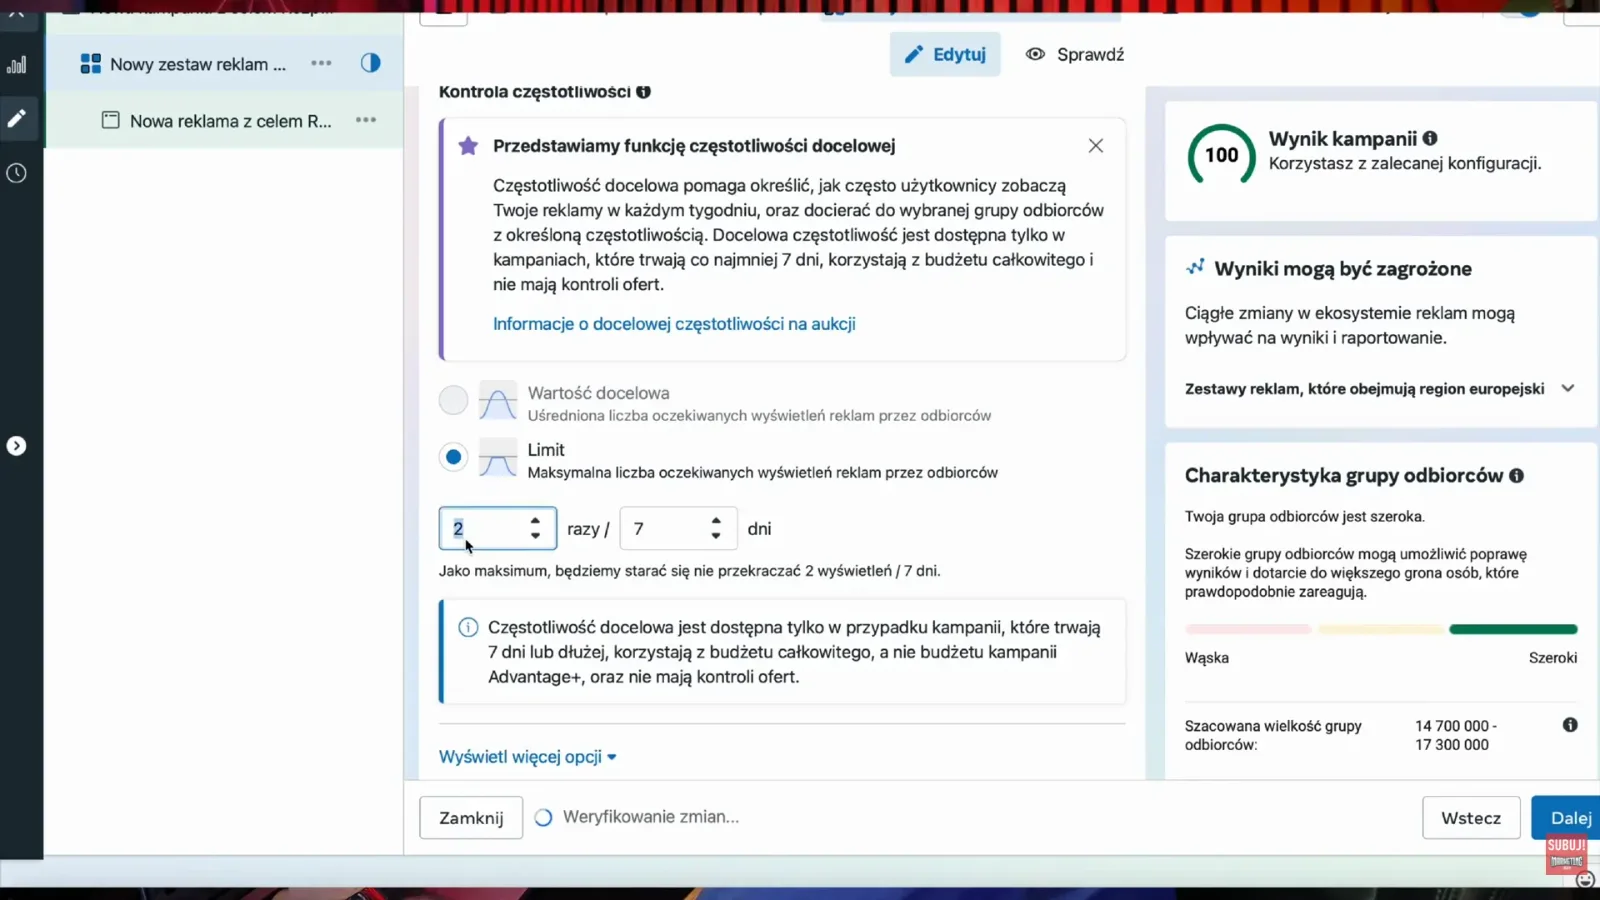This screenshot has height=900, width=1600.
Task: Select the Wartość docelowa radio option
Action: tap(453, 400)
